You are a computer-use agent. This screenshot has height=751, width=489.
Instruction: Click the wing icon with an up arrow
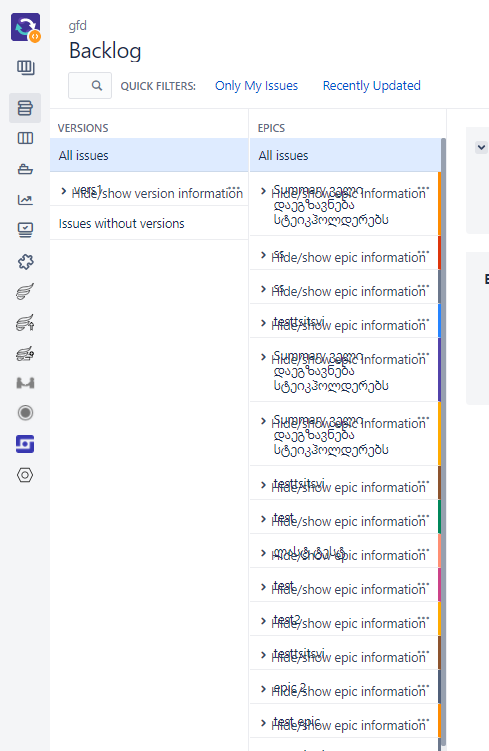pos(25,323)
